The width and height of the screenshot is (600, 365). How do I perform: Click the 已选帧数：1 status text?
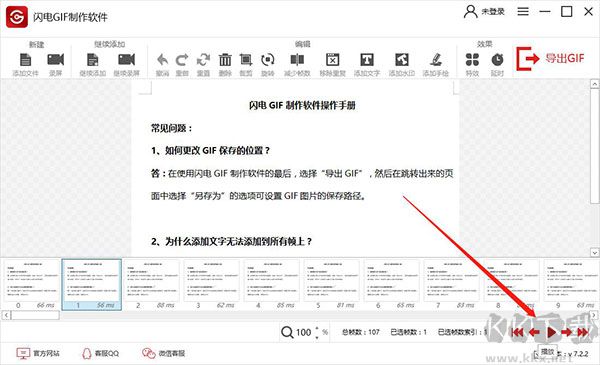[x=408, y=332]
